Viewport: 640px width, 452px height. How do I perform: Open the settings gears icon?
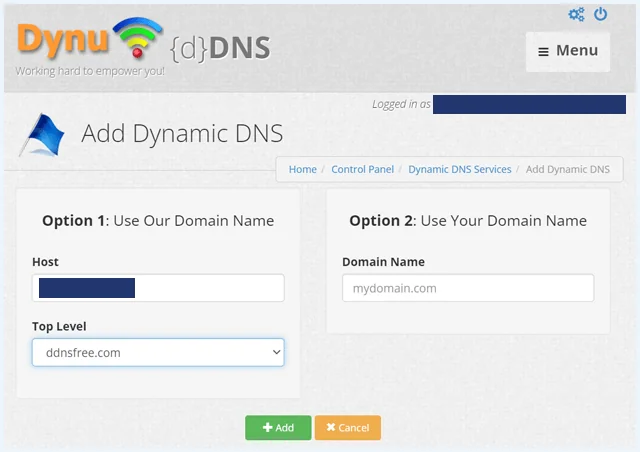tap(576, 15)
